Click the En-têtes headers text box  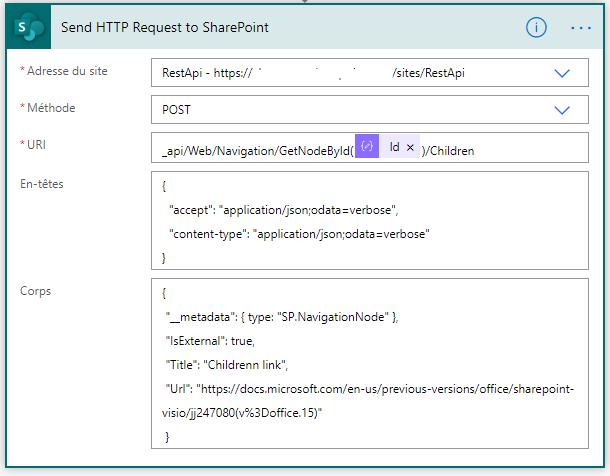point(370,220)
